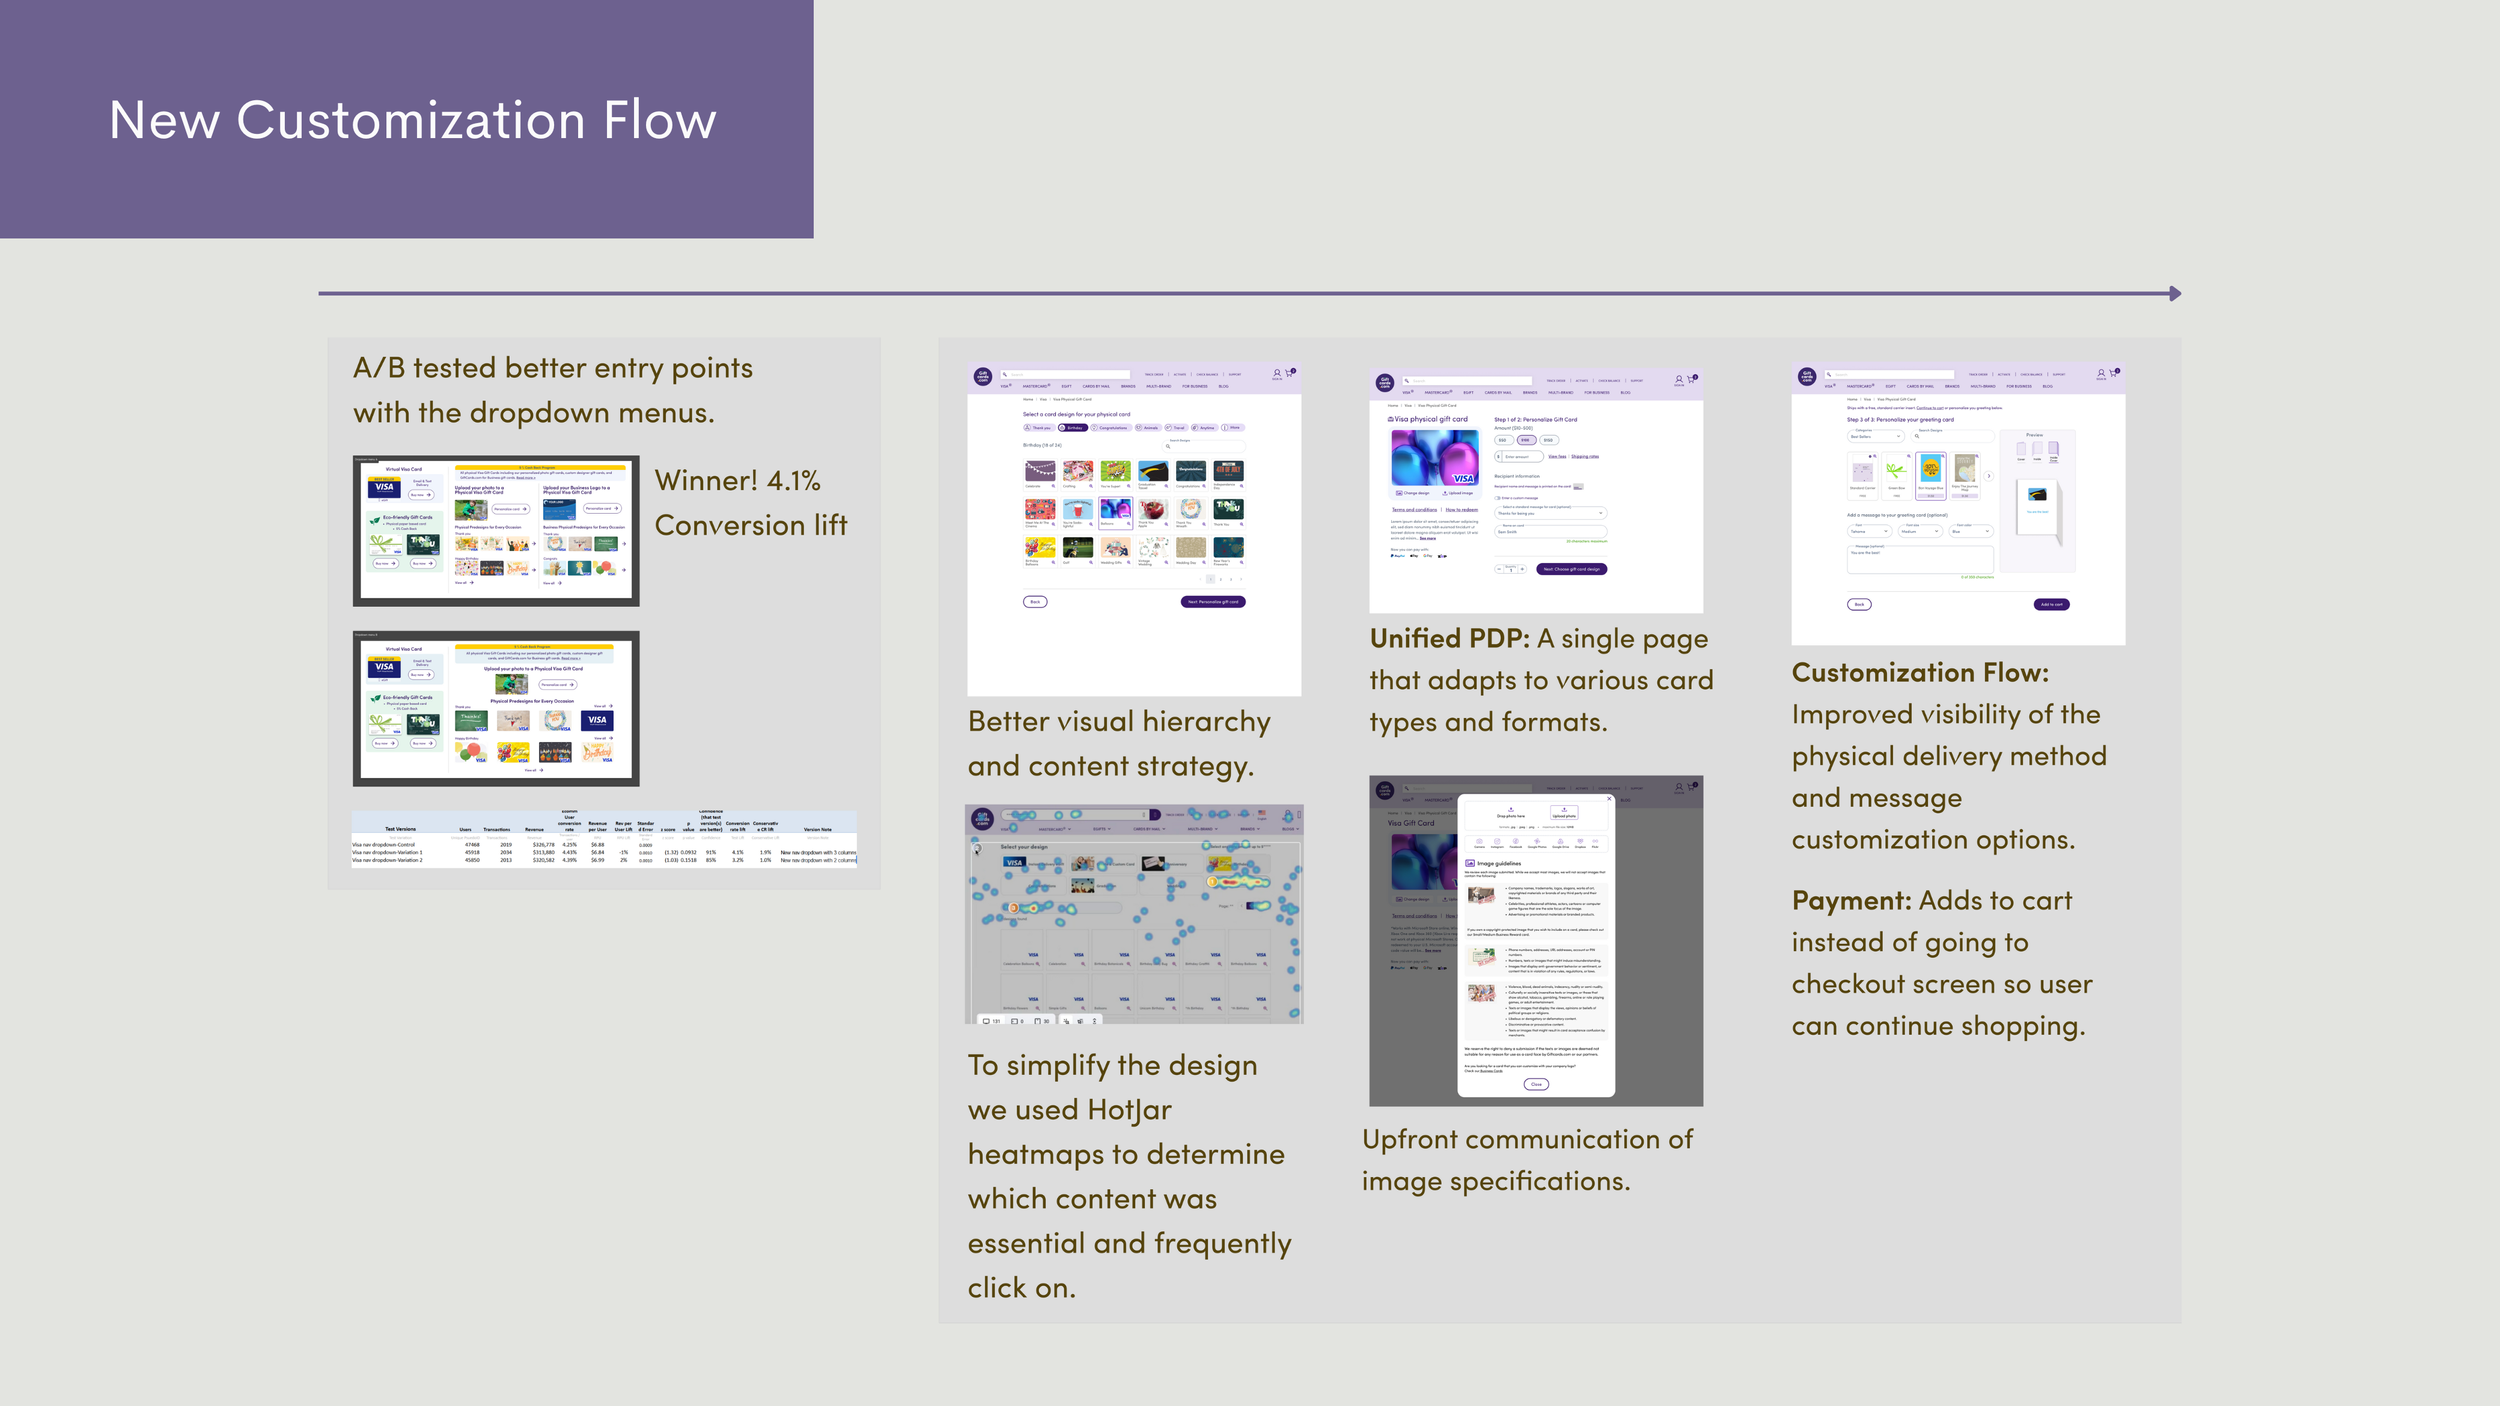
Task: Click the Upload image icon under the balloon card
Action: [1445, 493]
